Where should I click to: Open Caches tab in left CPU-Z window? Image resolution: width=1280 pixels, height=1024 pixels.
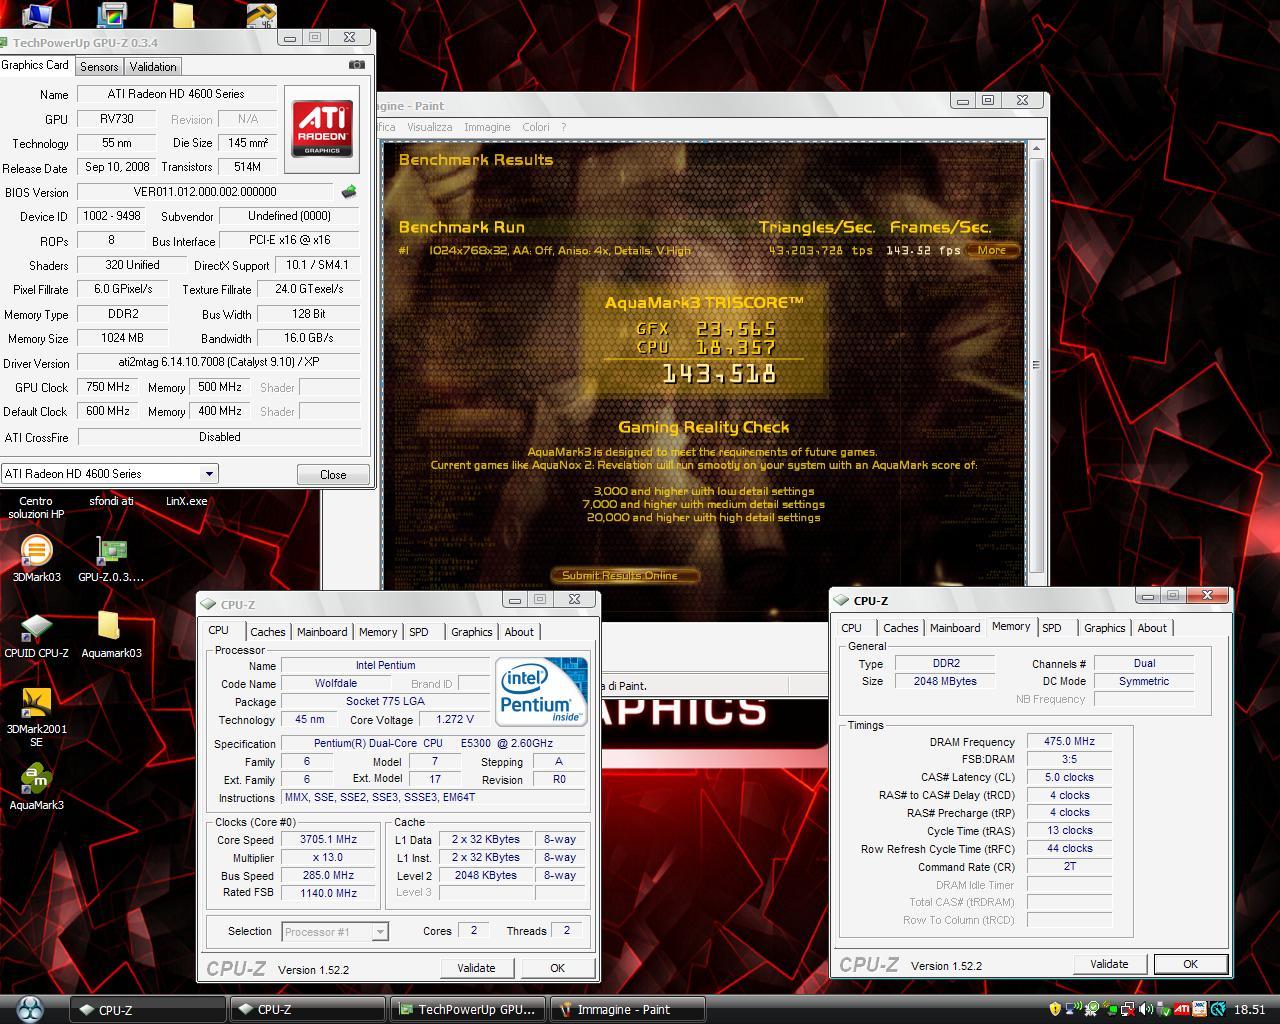click(267, 632)
